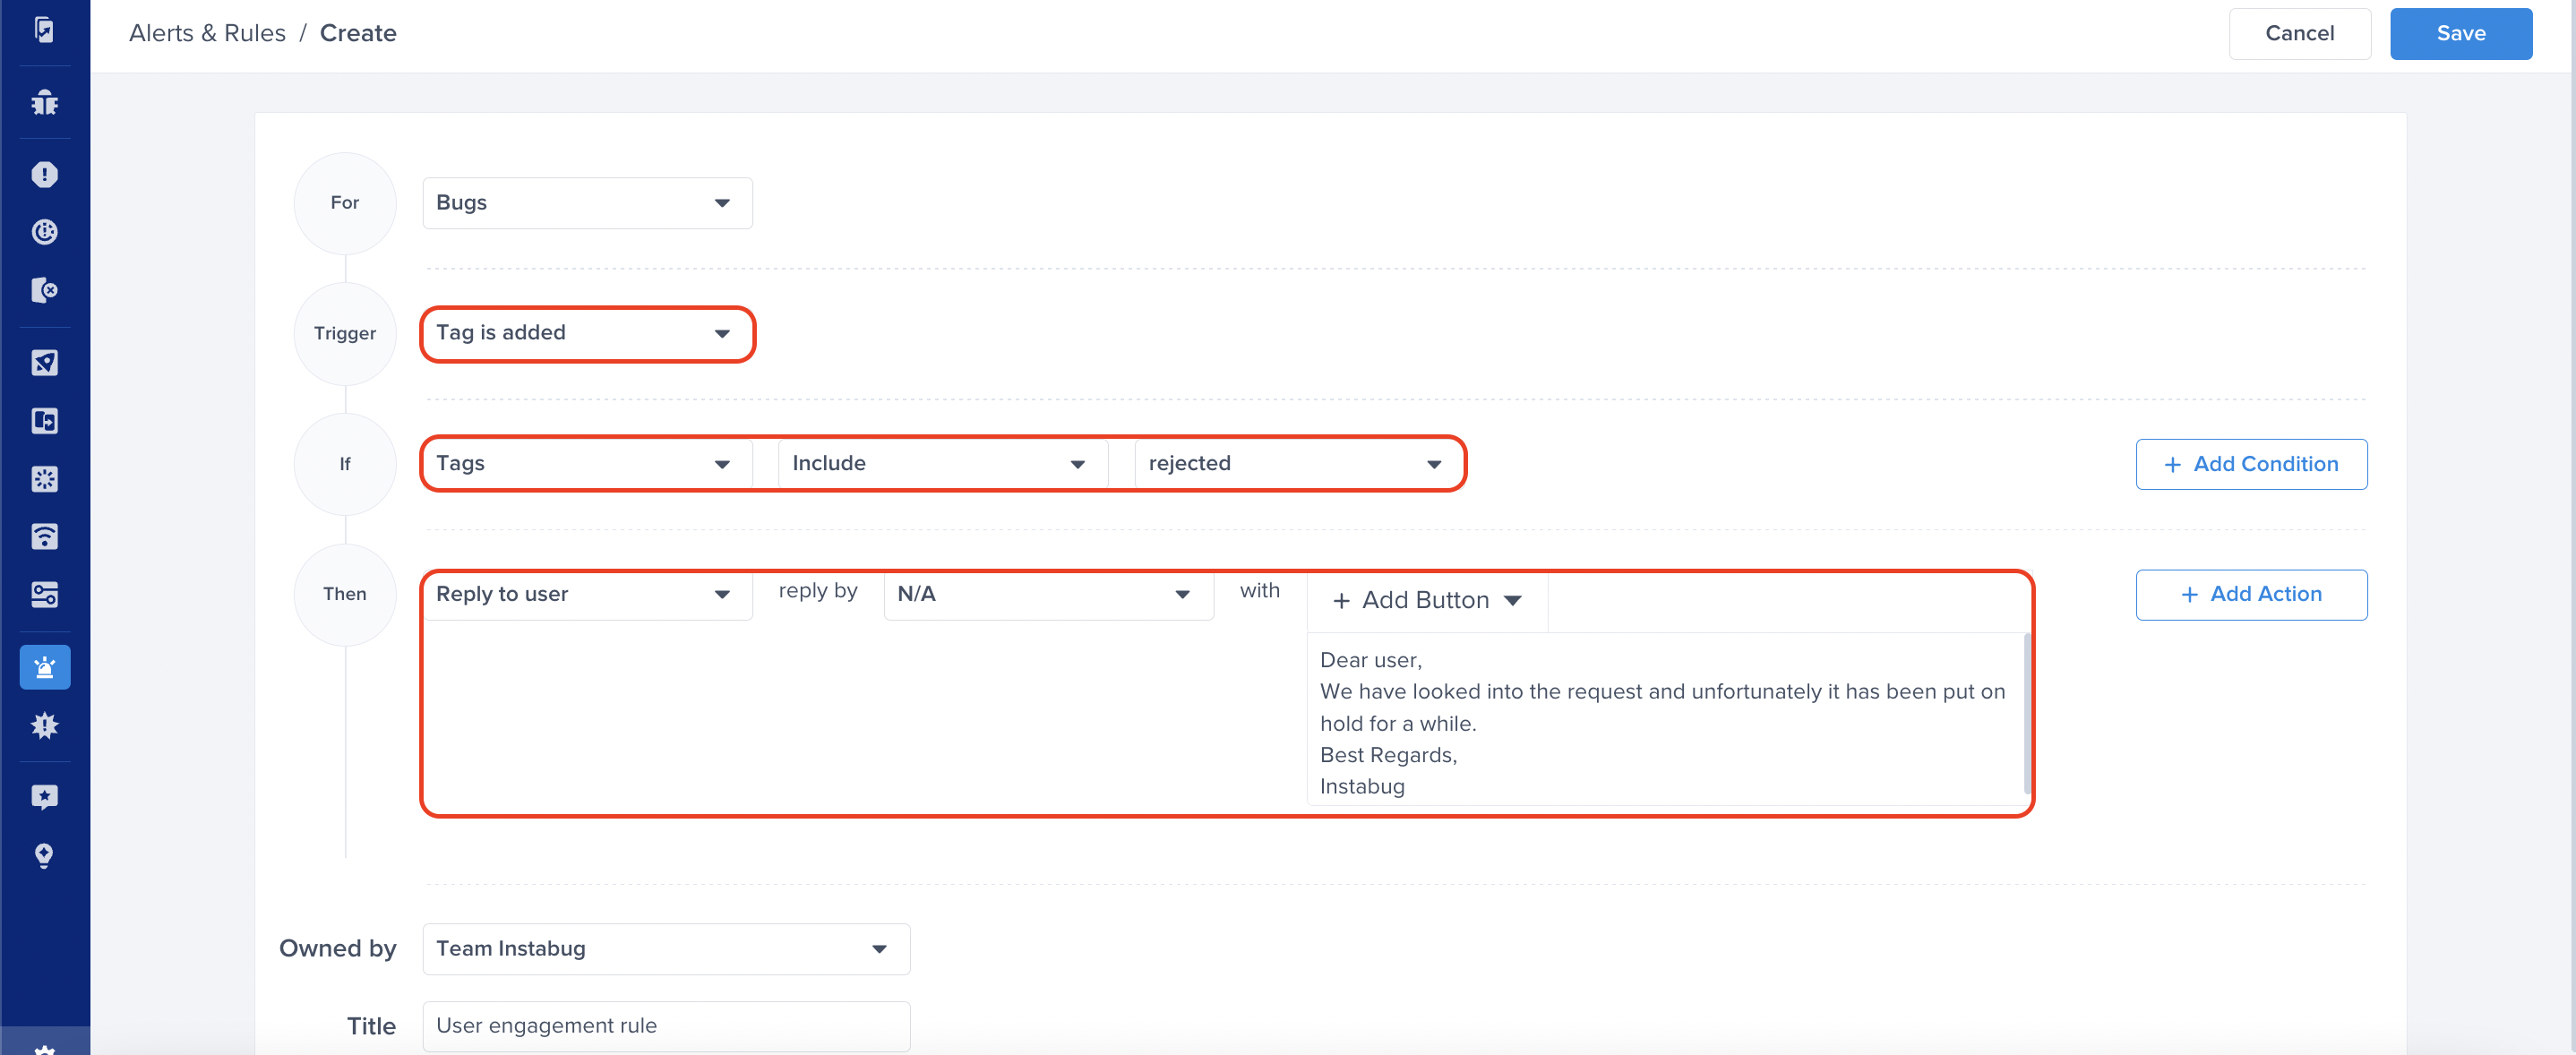Open the 'Tag is added' trigger dropdown
This screenshot has height=1055, width=2576.
(x=586, y=333)
